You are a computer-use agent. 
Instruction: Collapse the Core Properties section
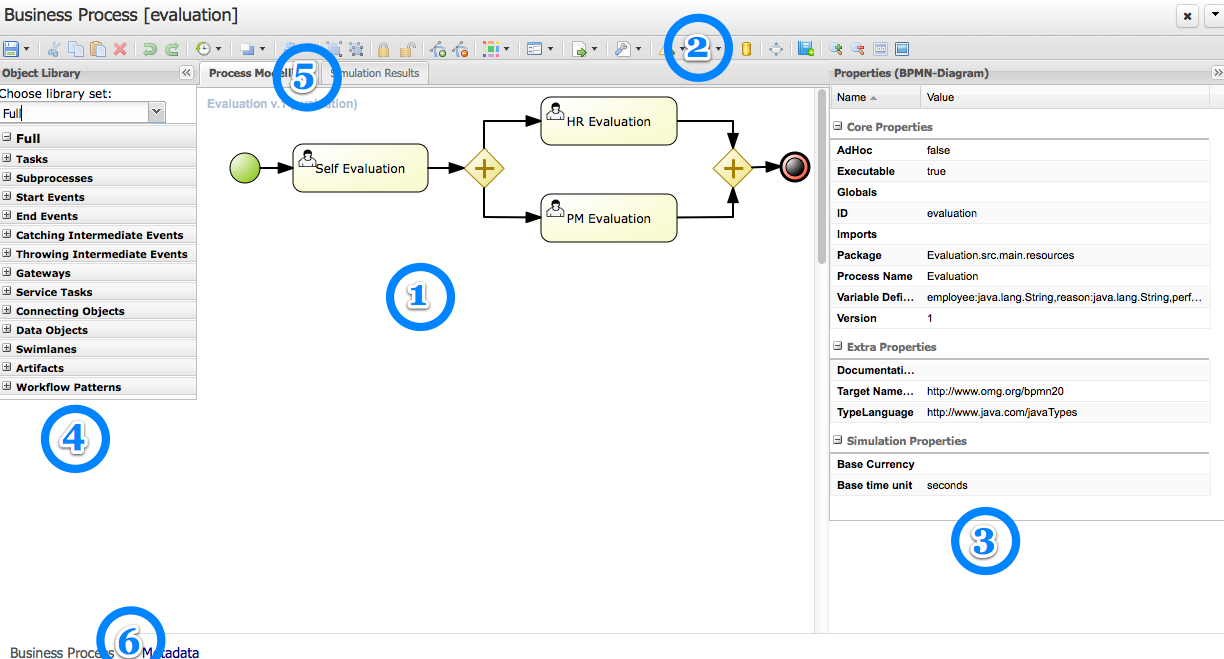pos(838,127)
